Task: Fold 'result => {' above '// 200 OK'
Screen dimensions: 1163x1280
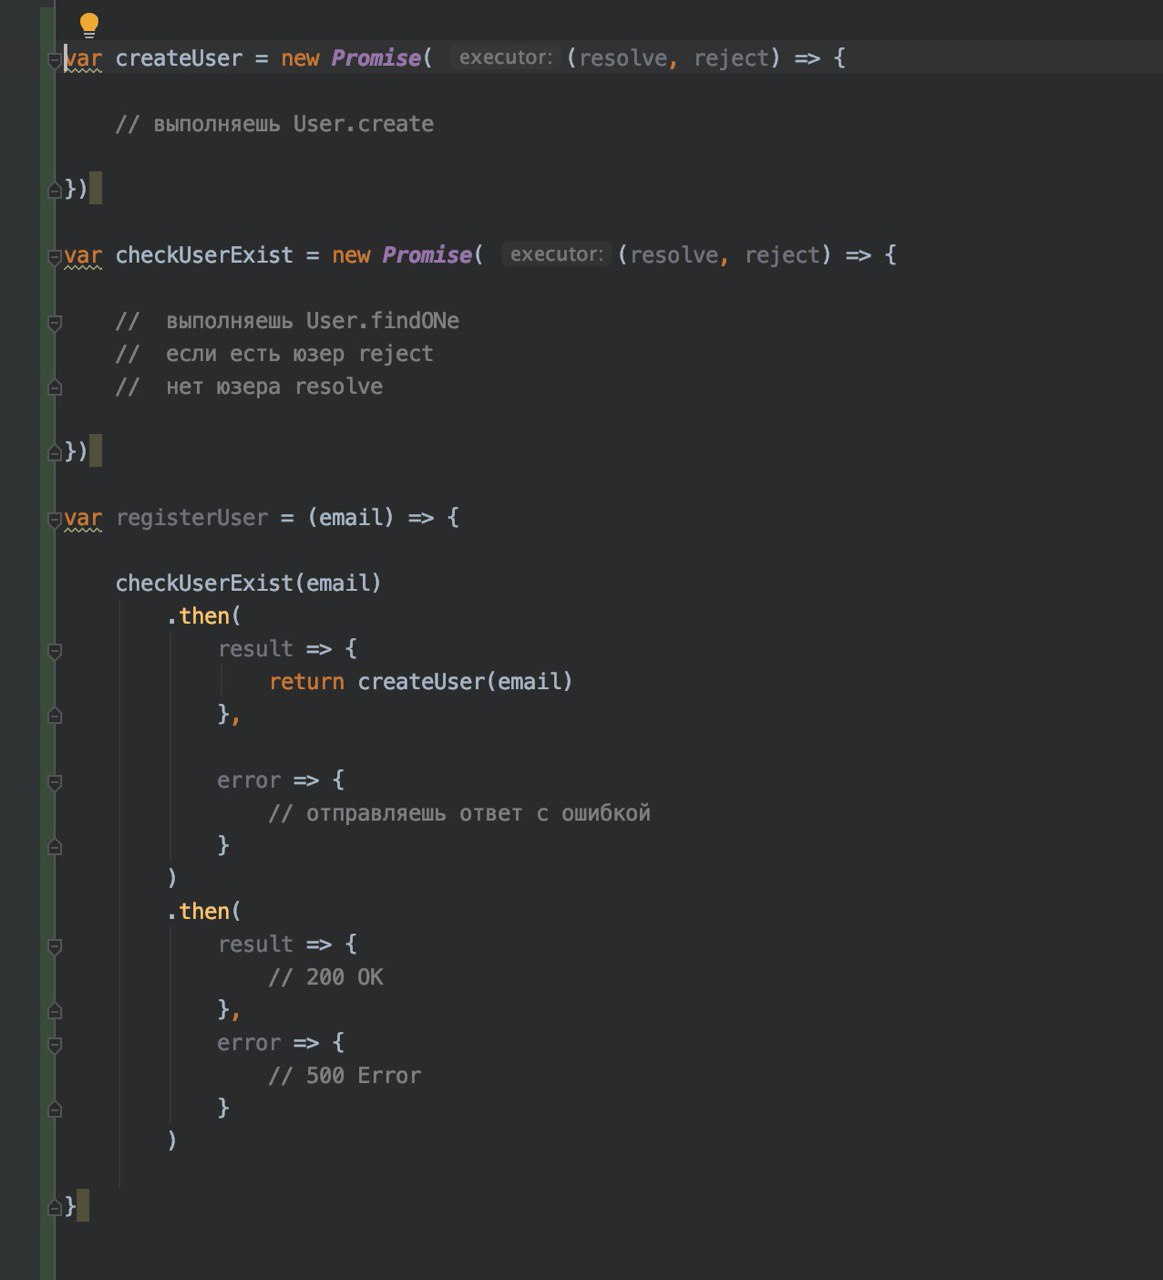Action: click(55, 946)
